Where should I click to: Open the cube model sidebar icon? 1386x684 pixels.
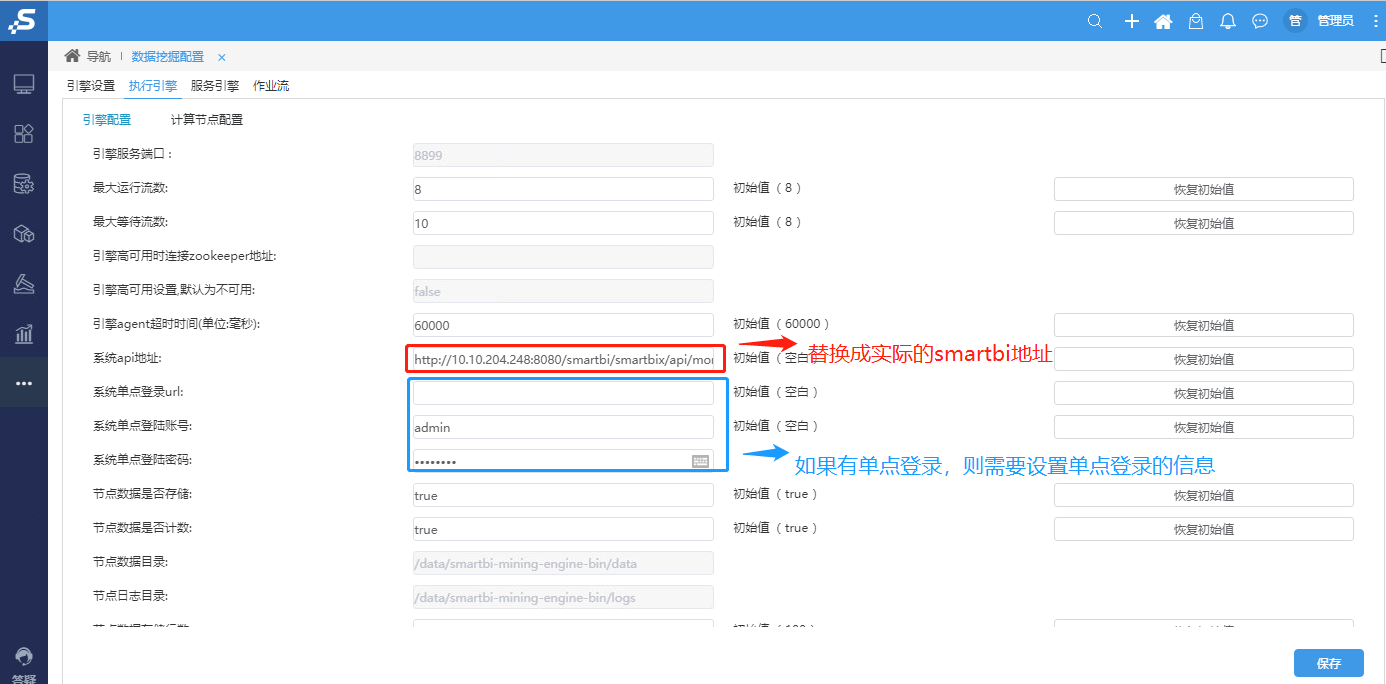(x=24, y=234)
